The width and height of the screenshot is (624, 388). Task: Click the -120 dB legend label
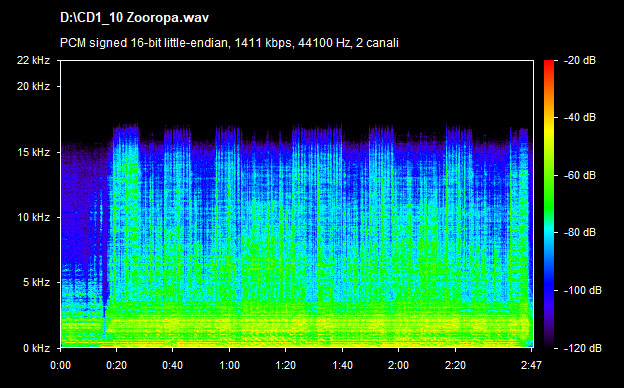[583, 348]
